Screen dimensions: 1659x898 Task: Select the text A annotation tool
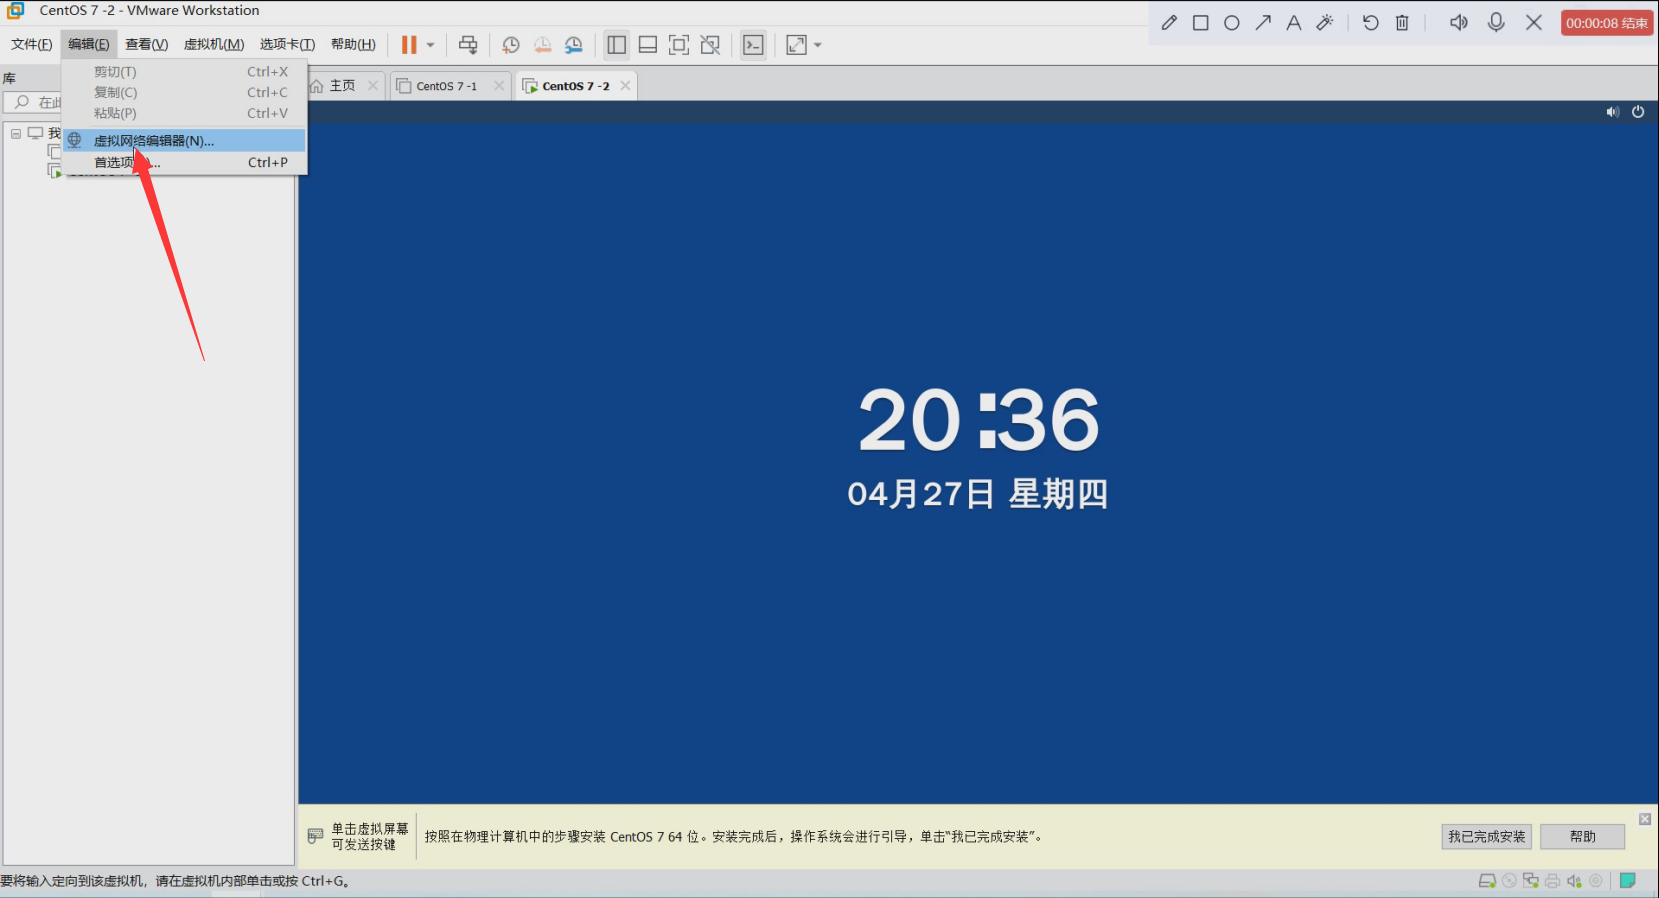(1294, 22)
